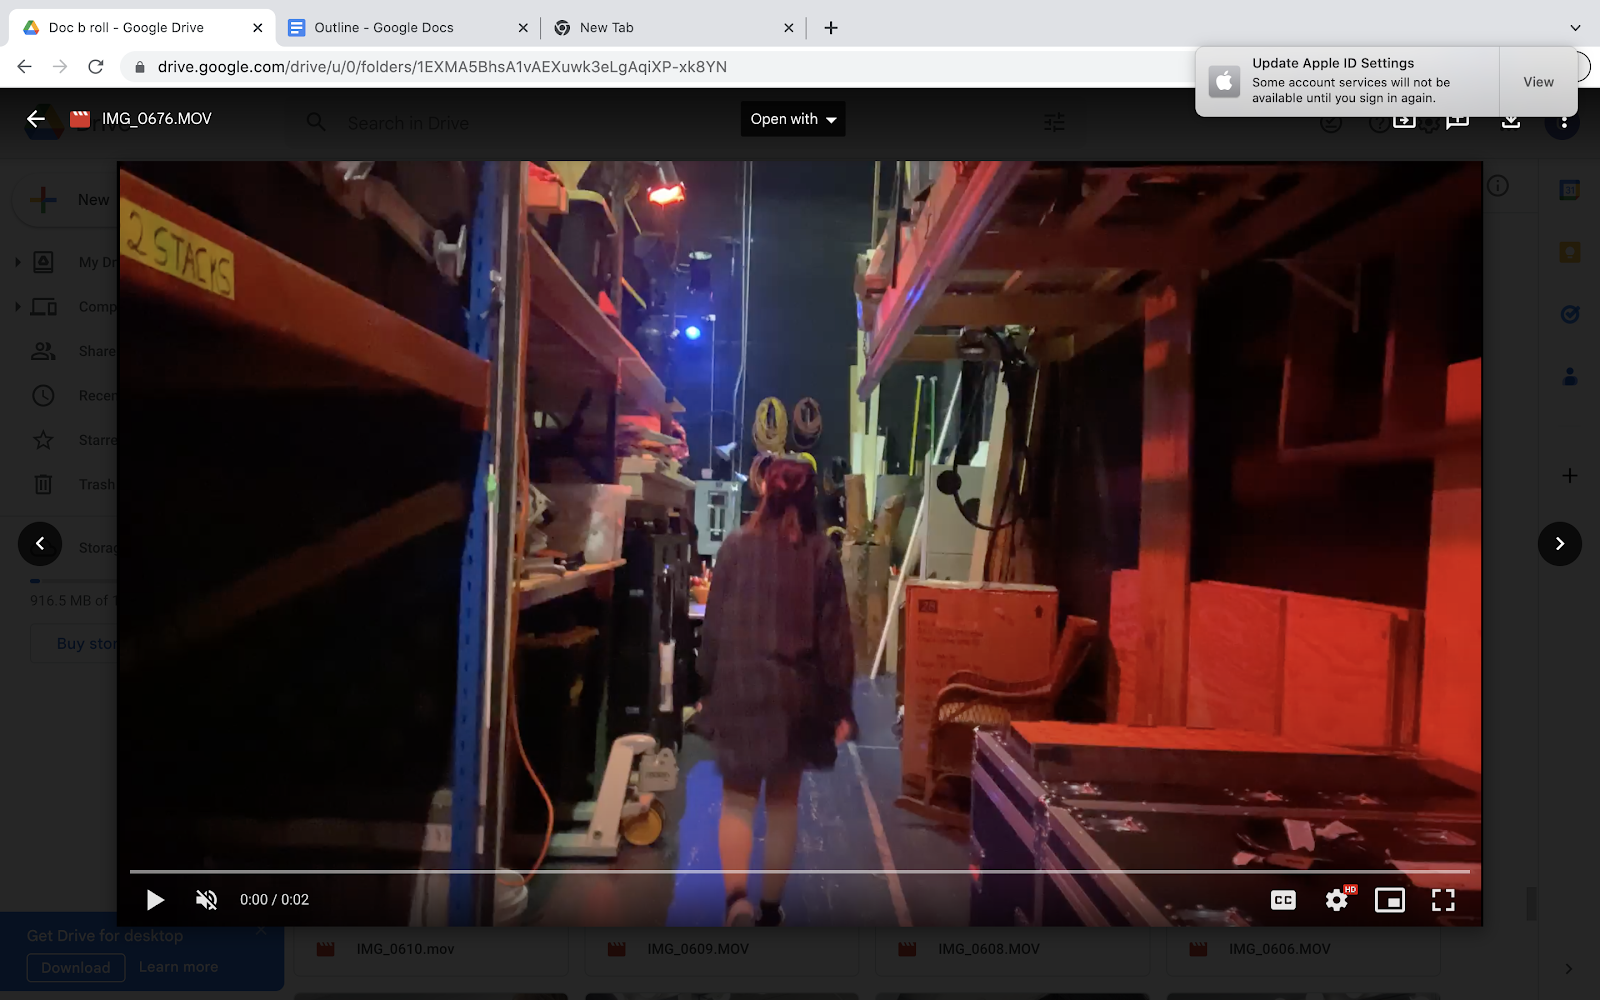
Task: Select file IMG_0606.MOV
Action: tap(1304, 950)
